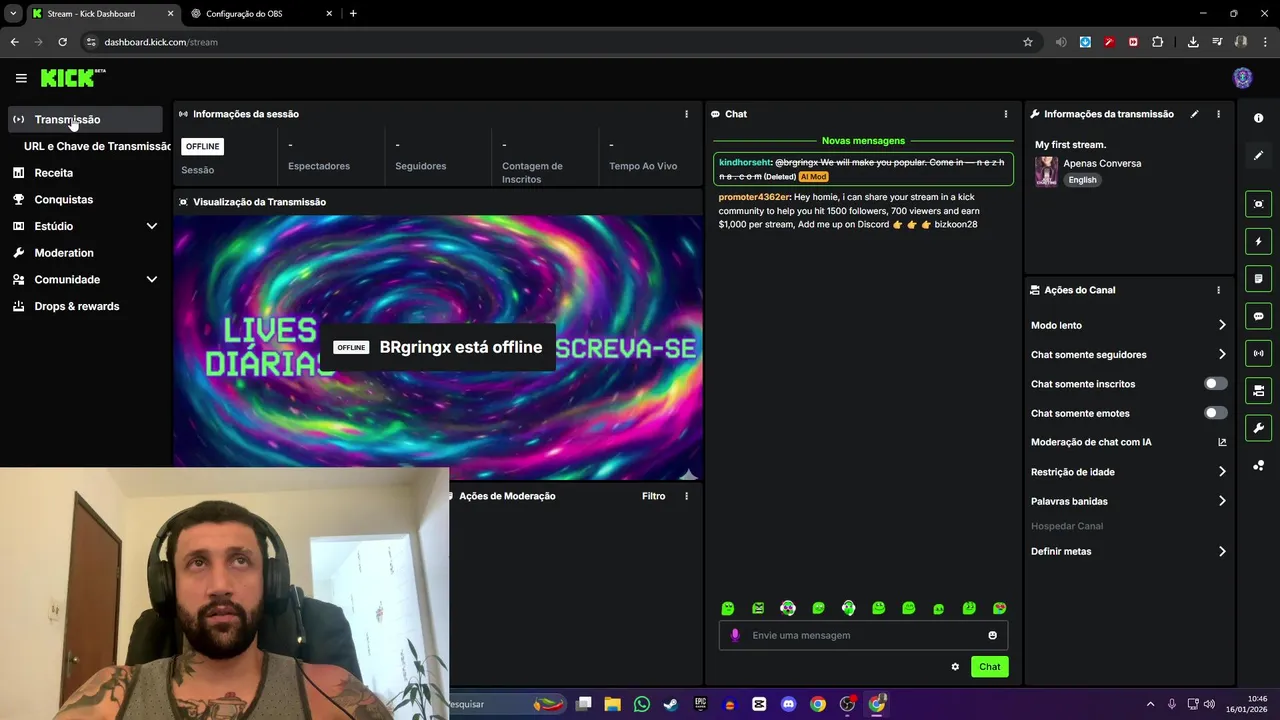Focus the Envie uma mensagem input field

[x=863, y=635]
